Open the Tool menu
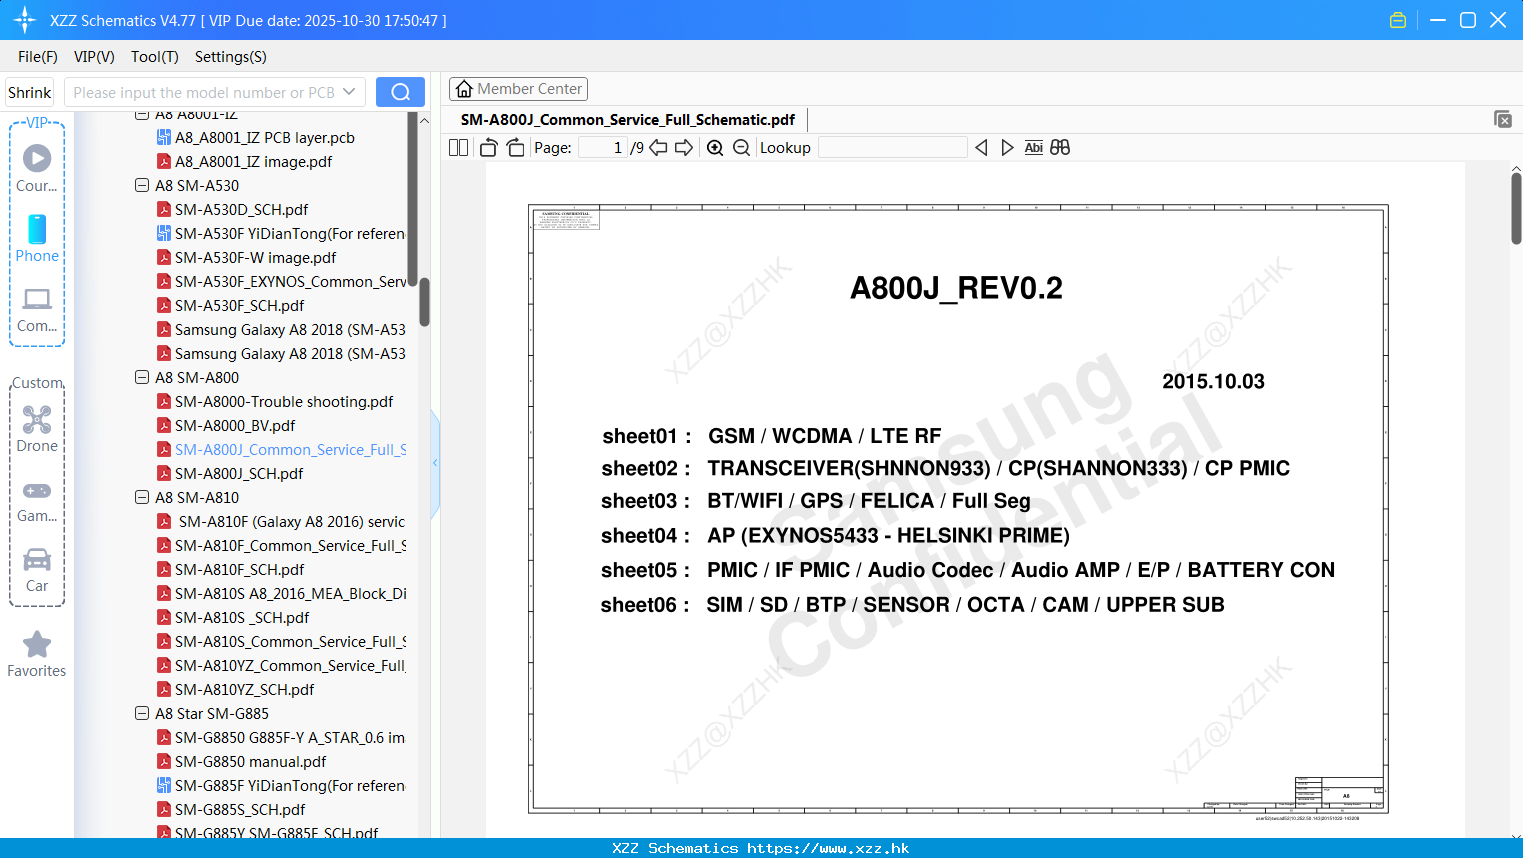Screen dimensions: 1523x858 point(154,57)
